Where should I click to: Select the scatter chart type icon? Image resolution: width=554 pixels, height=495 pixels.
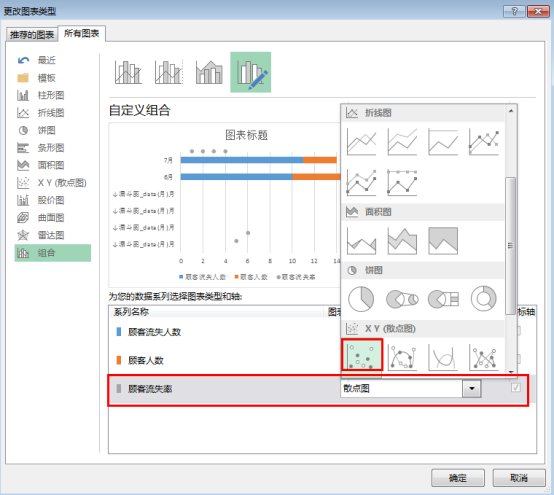[362, 355]
